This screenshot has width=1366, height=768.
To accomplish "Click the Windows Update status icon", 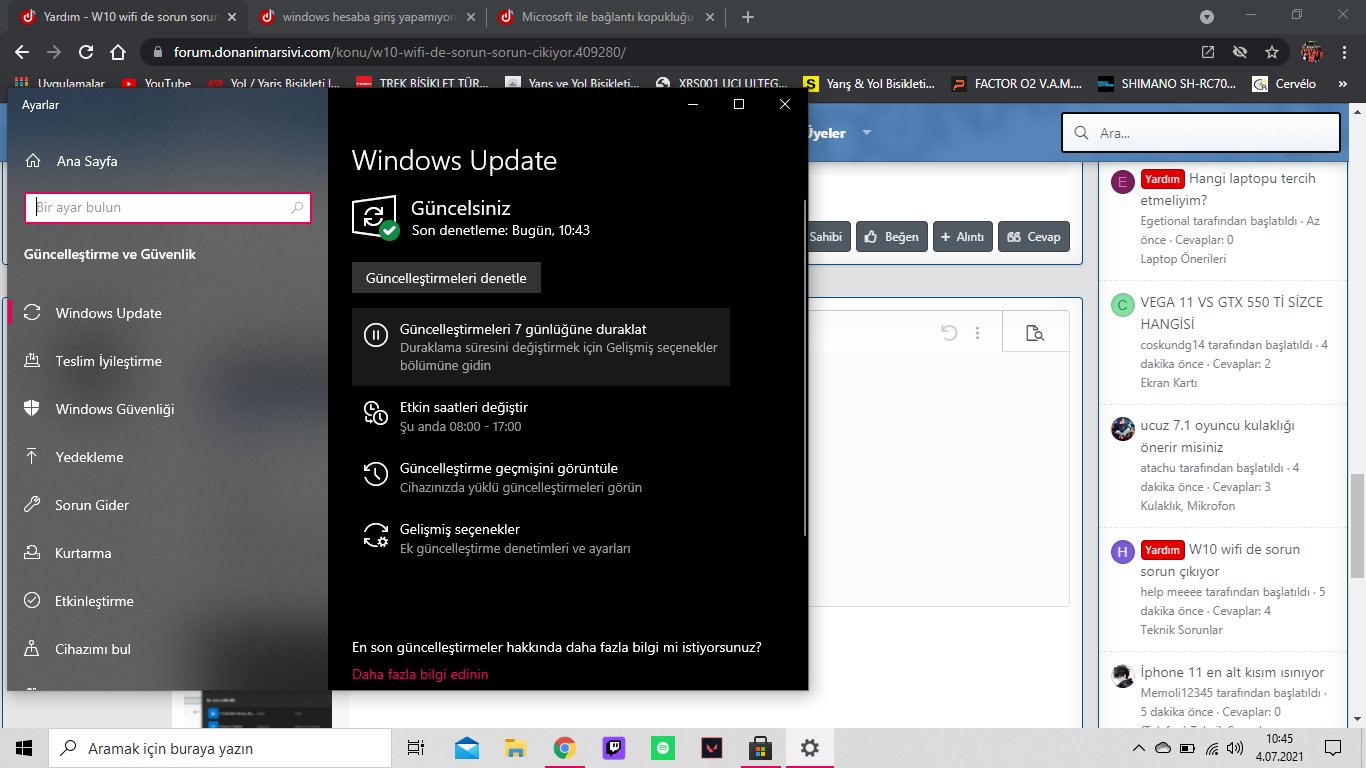I will click(x=375, y=218).
